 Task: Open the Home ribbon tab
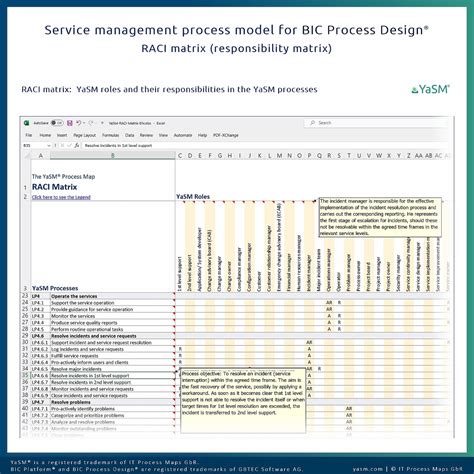45,135
